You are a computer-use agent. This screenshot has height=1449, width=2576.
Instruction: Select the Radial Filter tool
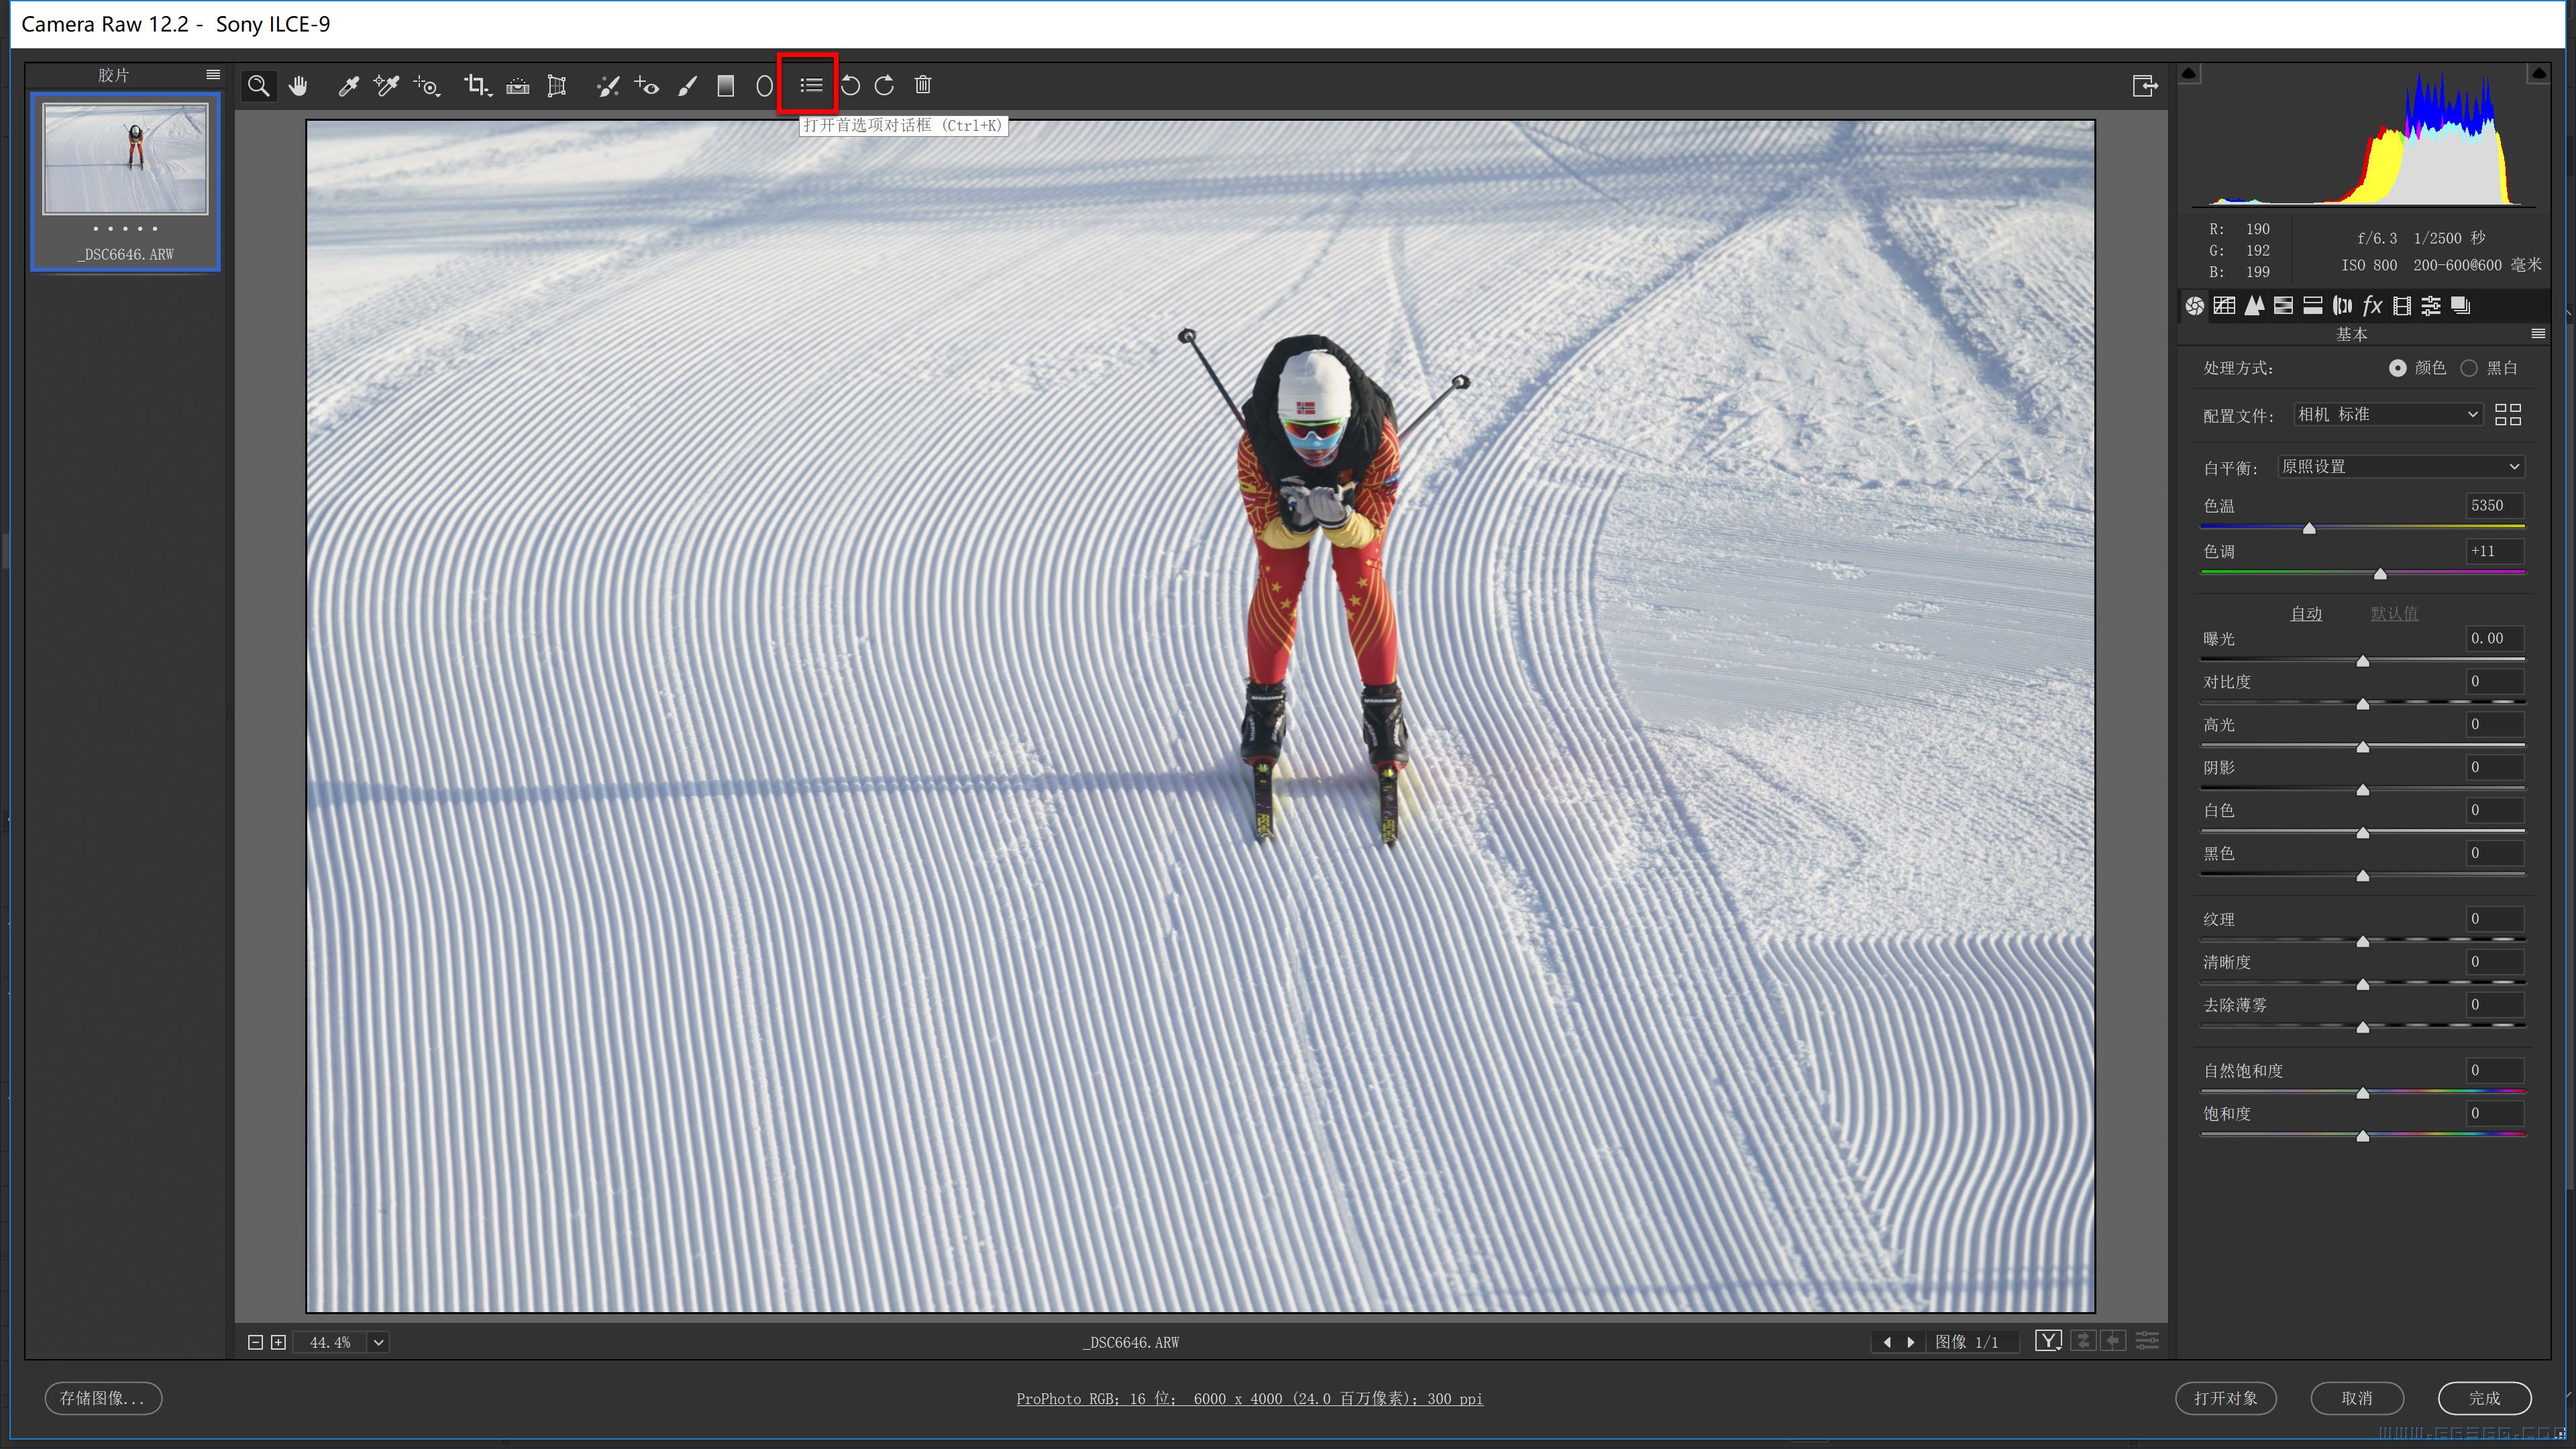[x=765, y=86]
